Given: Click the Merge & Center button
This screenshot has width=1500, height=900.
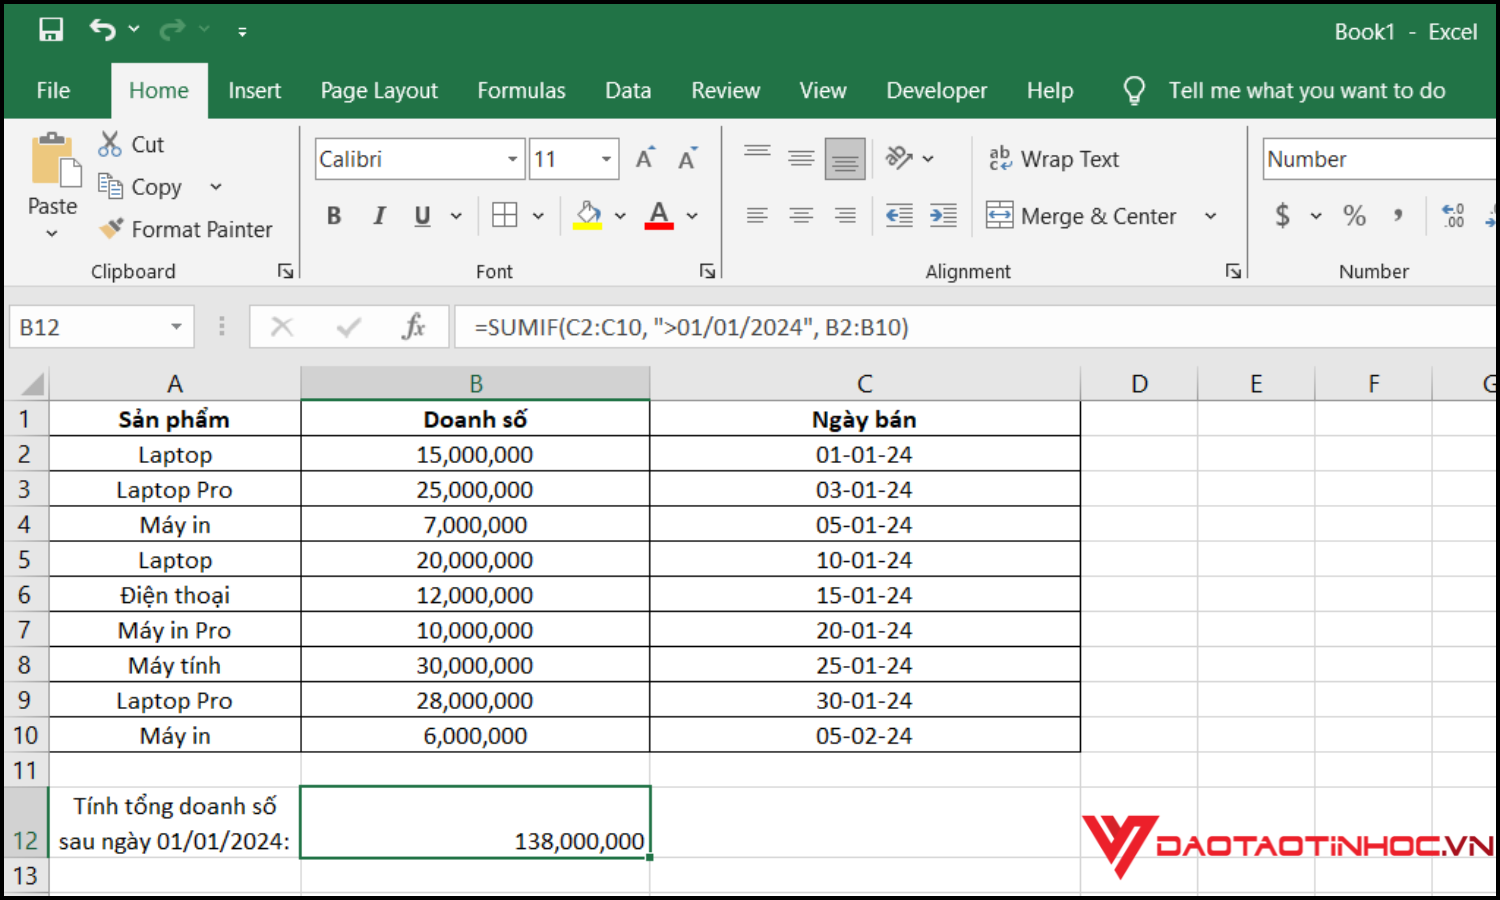Looking at the screenshot, I should [1082, 216].
